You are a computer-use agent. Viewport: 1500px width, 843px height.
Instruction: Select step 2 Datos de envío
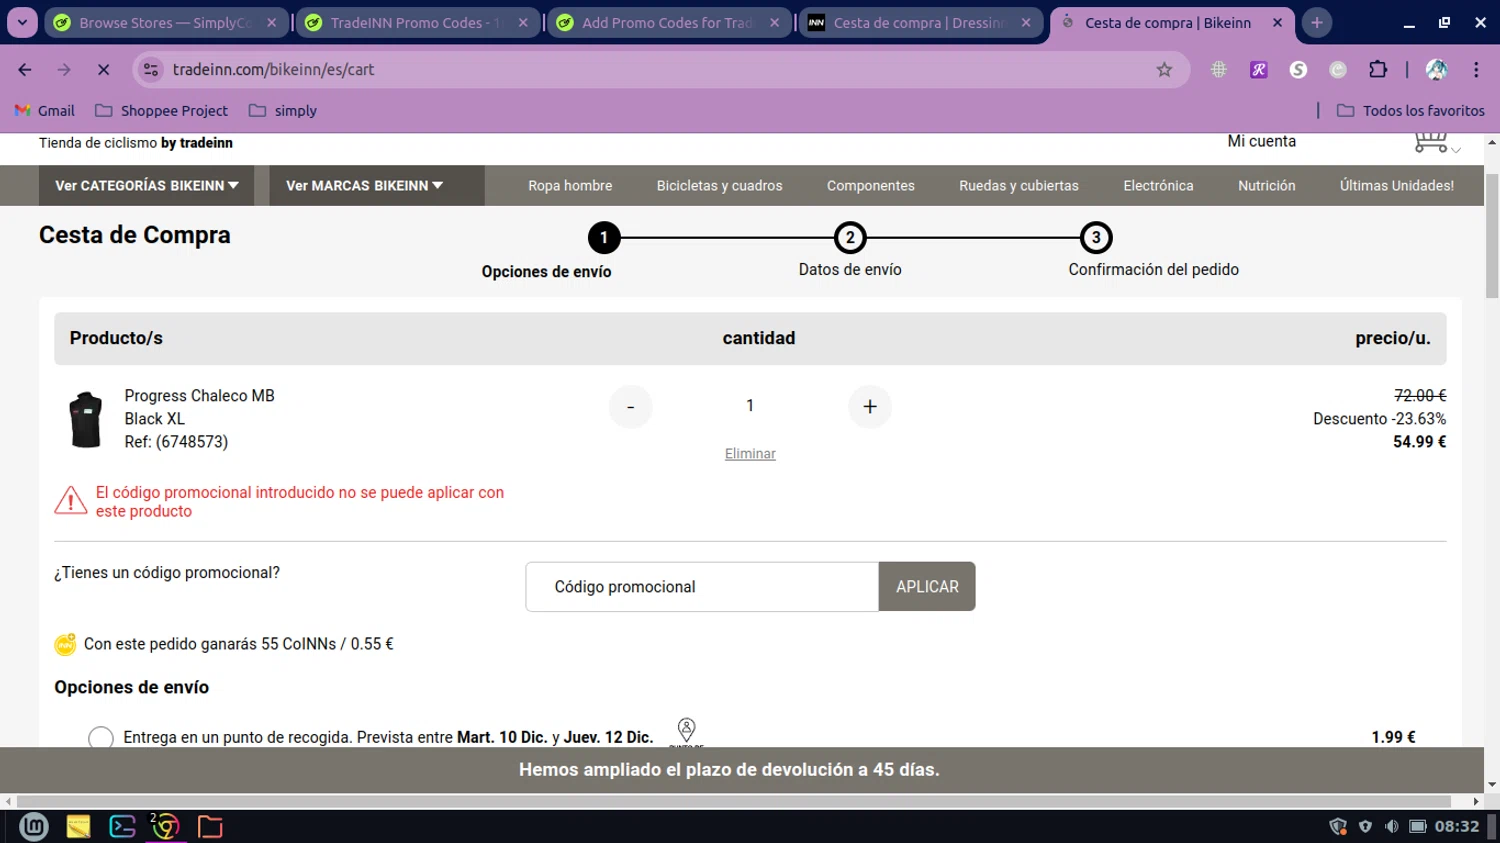click(850, 238)
